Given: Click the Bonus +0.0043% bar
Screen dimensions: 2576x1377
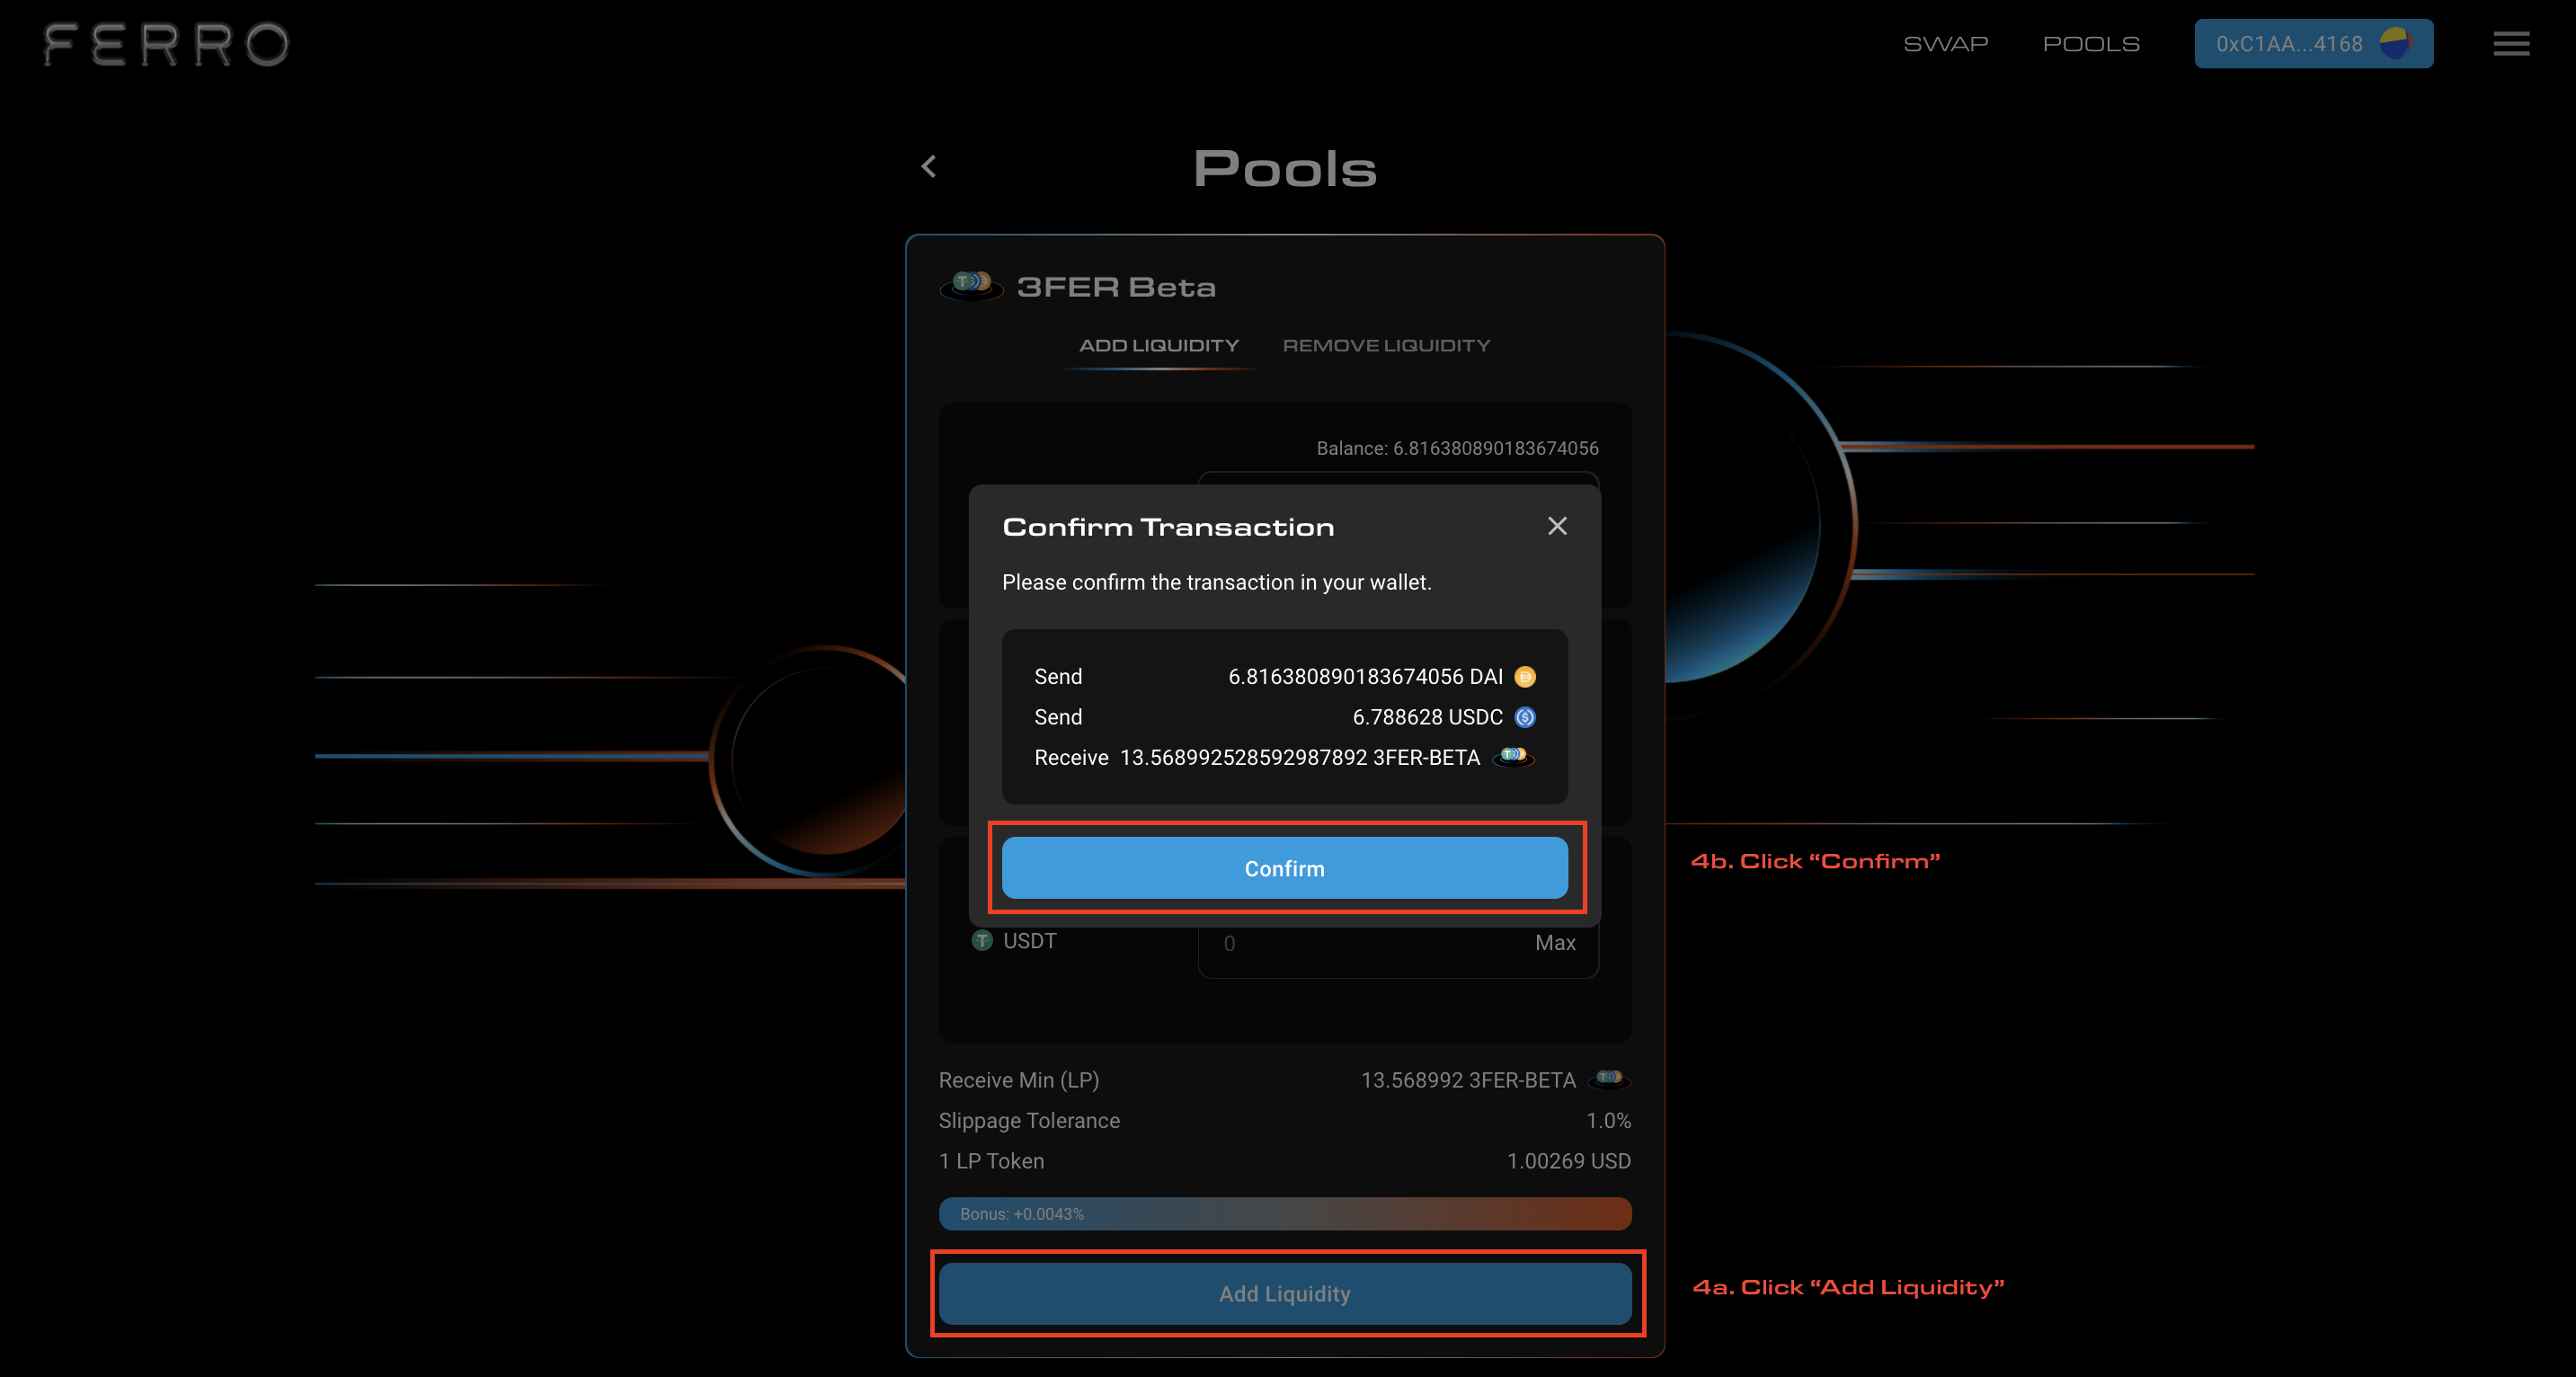Looking at the screenshot, I should 1285,1214.
